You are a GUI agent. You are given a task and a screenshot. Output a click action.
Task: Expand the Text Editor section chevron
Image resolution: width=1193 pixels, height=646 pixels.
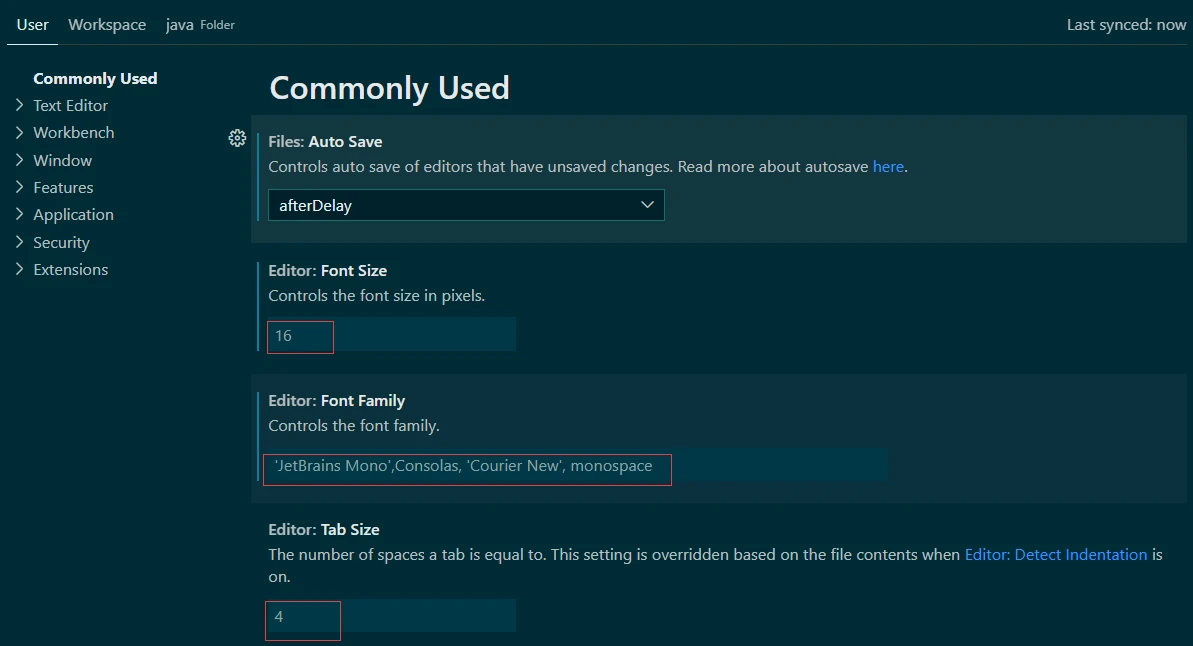tap(19, 105)
